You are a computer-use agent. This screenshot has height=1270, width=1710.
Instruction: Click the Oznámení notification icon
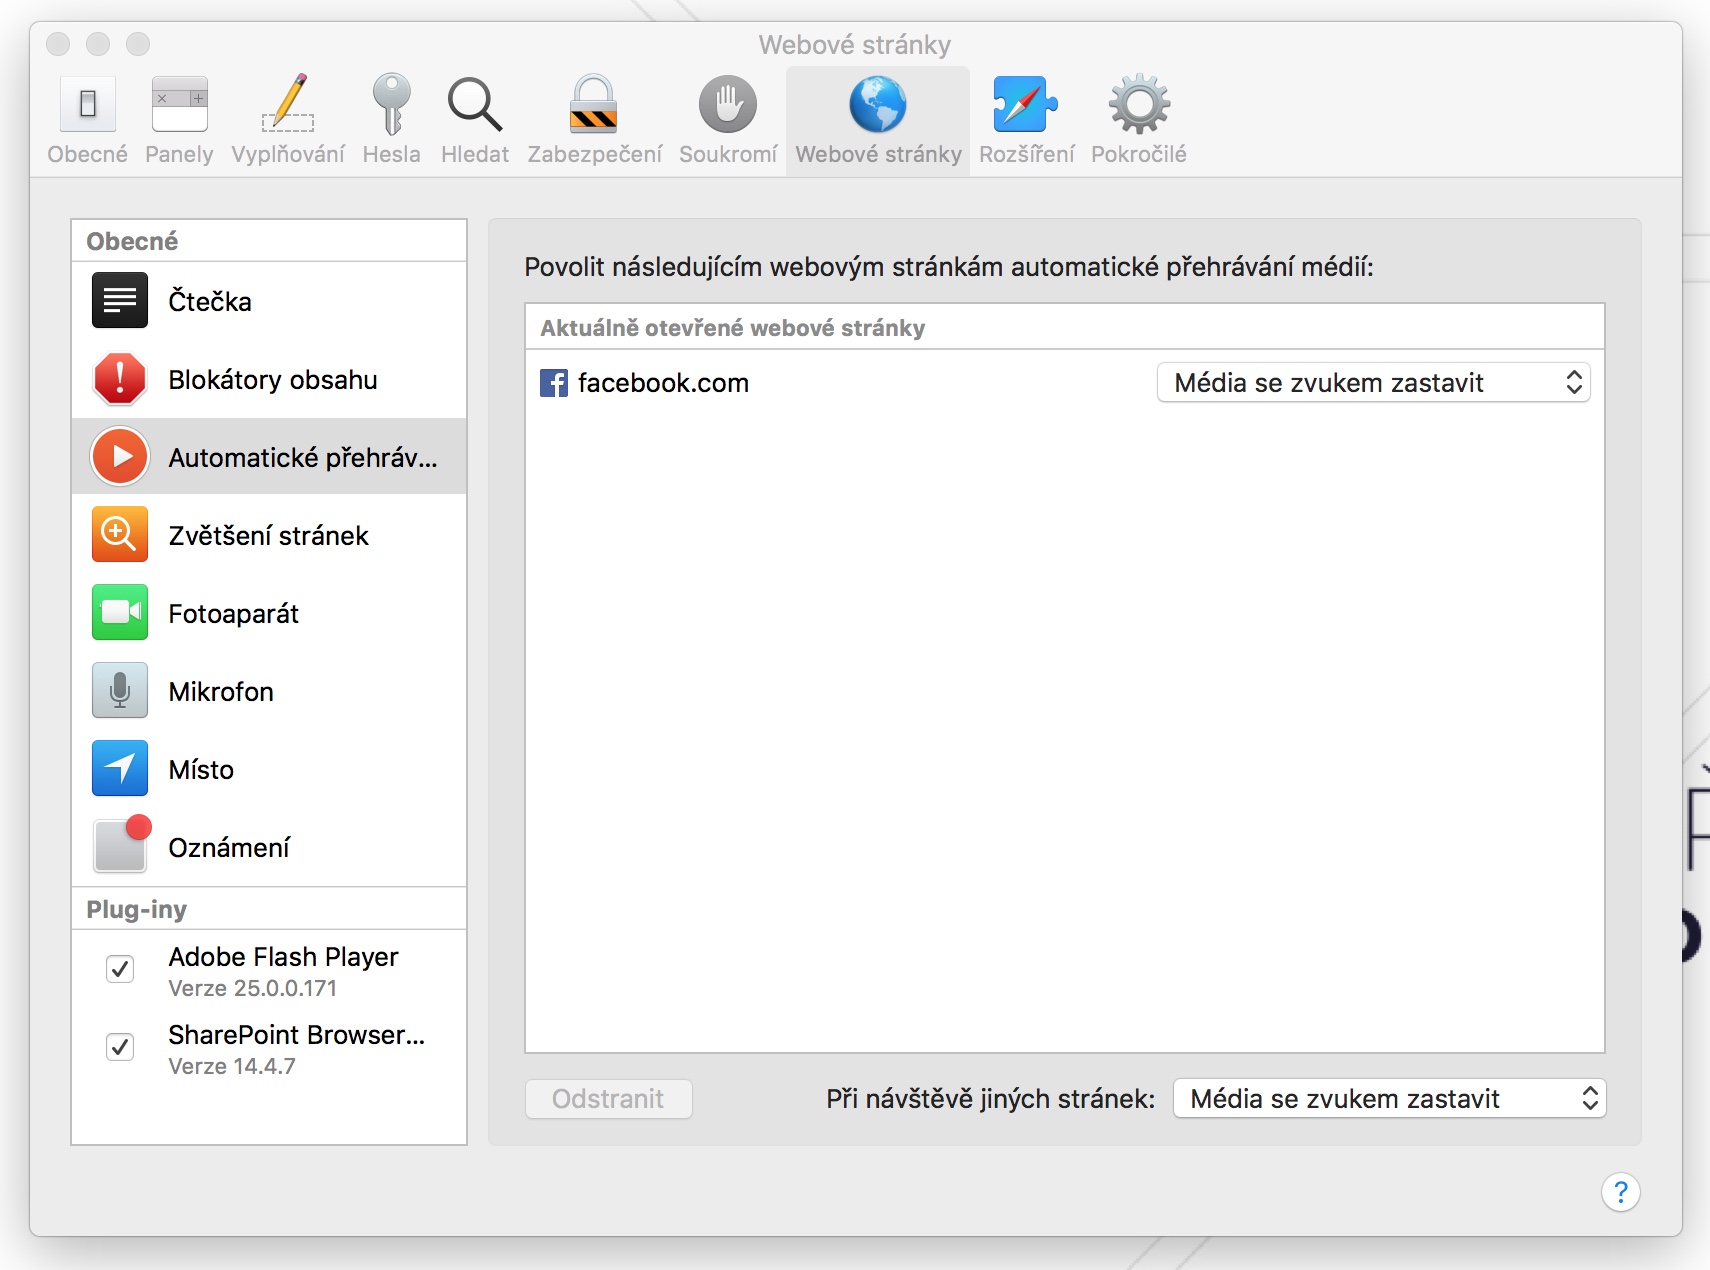121,845
